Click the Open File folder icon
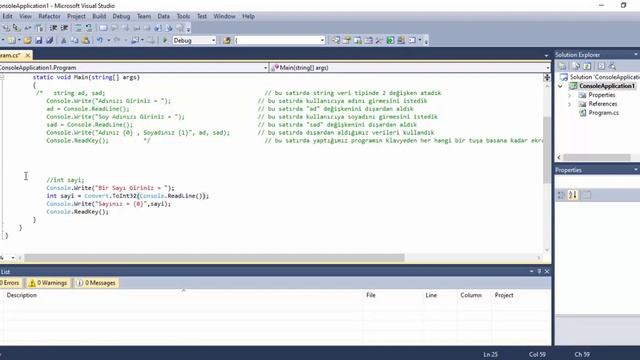Screen dimensions: 640x360 [x=27, y=40]
